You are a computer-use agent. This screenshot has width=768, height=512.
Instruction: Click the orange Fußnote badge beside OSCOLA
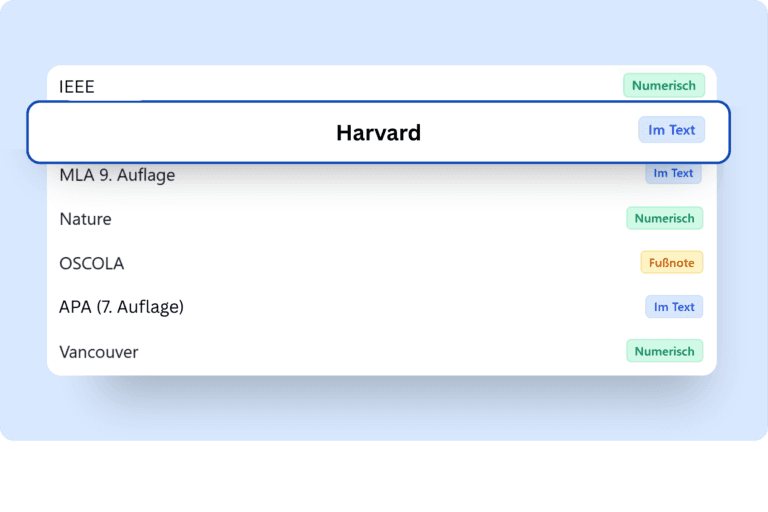tap(672, 262)
